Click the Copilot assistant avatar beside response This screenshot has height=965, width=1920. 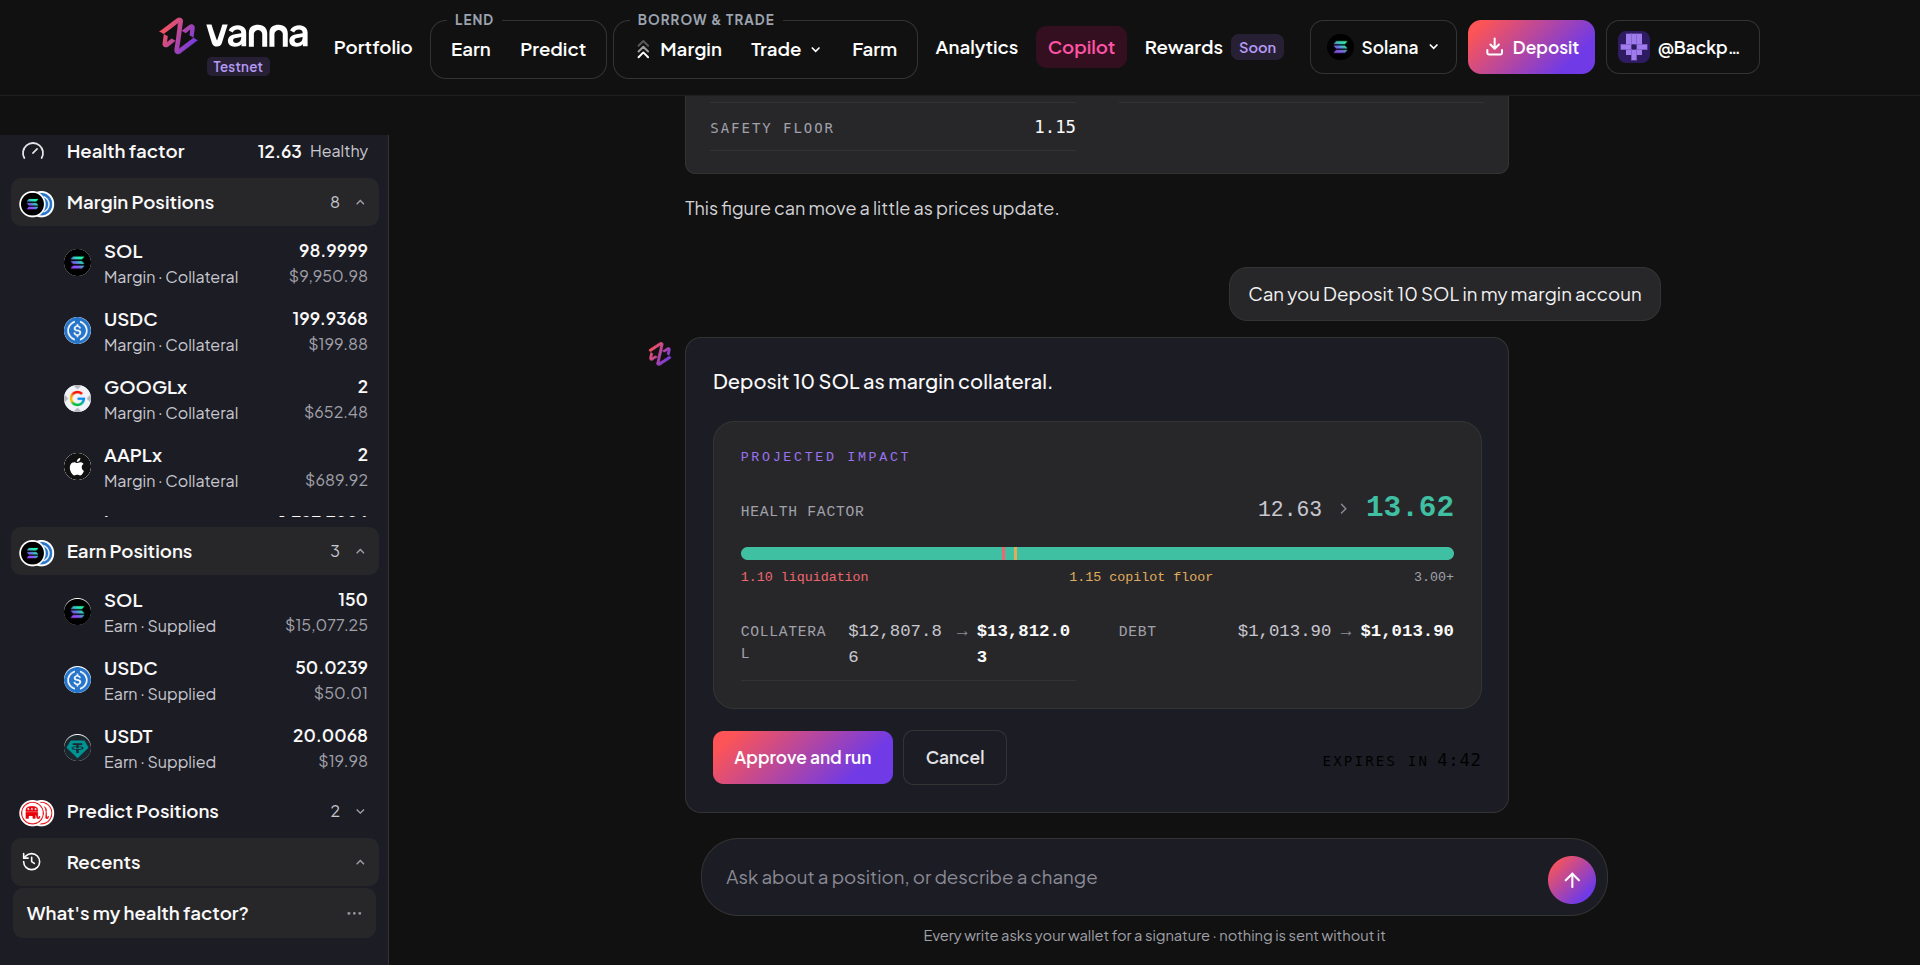tap(660, 354)
